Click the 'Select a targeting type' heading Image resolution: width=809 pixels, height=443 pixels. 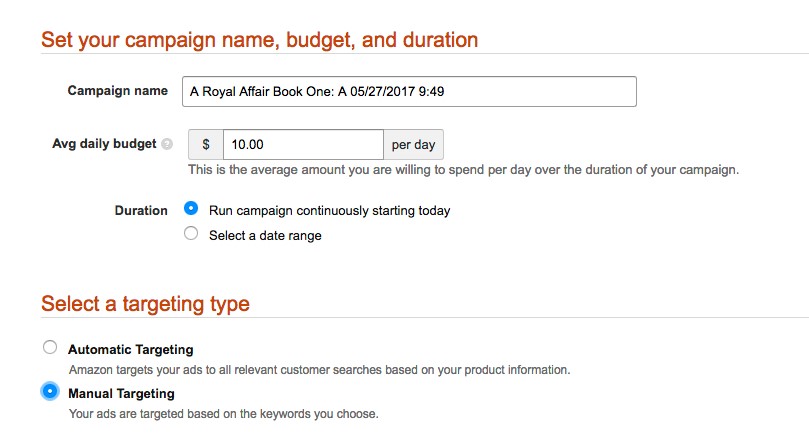(145, 303)
